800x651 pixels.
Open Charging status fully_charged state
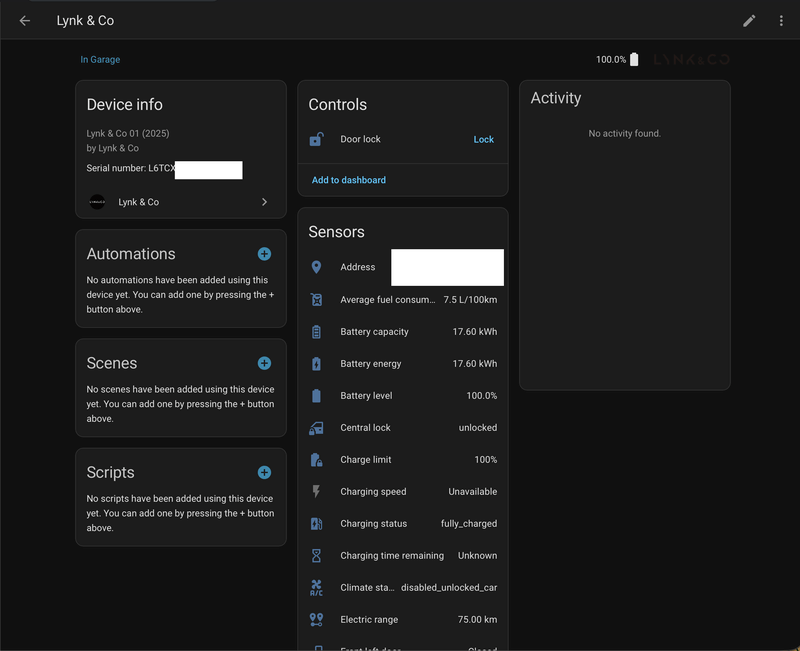pos(469,523)
